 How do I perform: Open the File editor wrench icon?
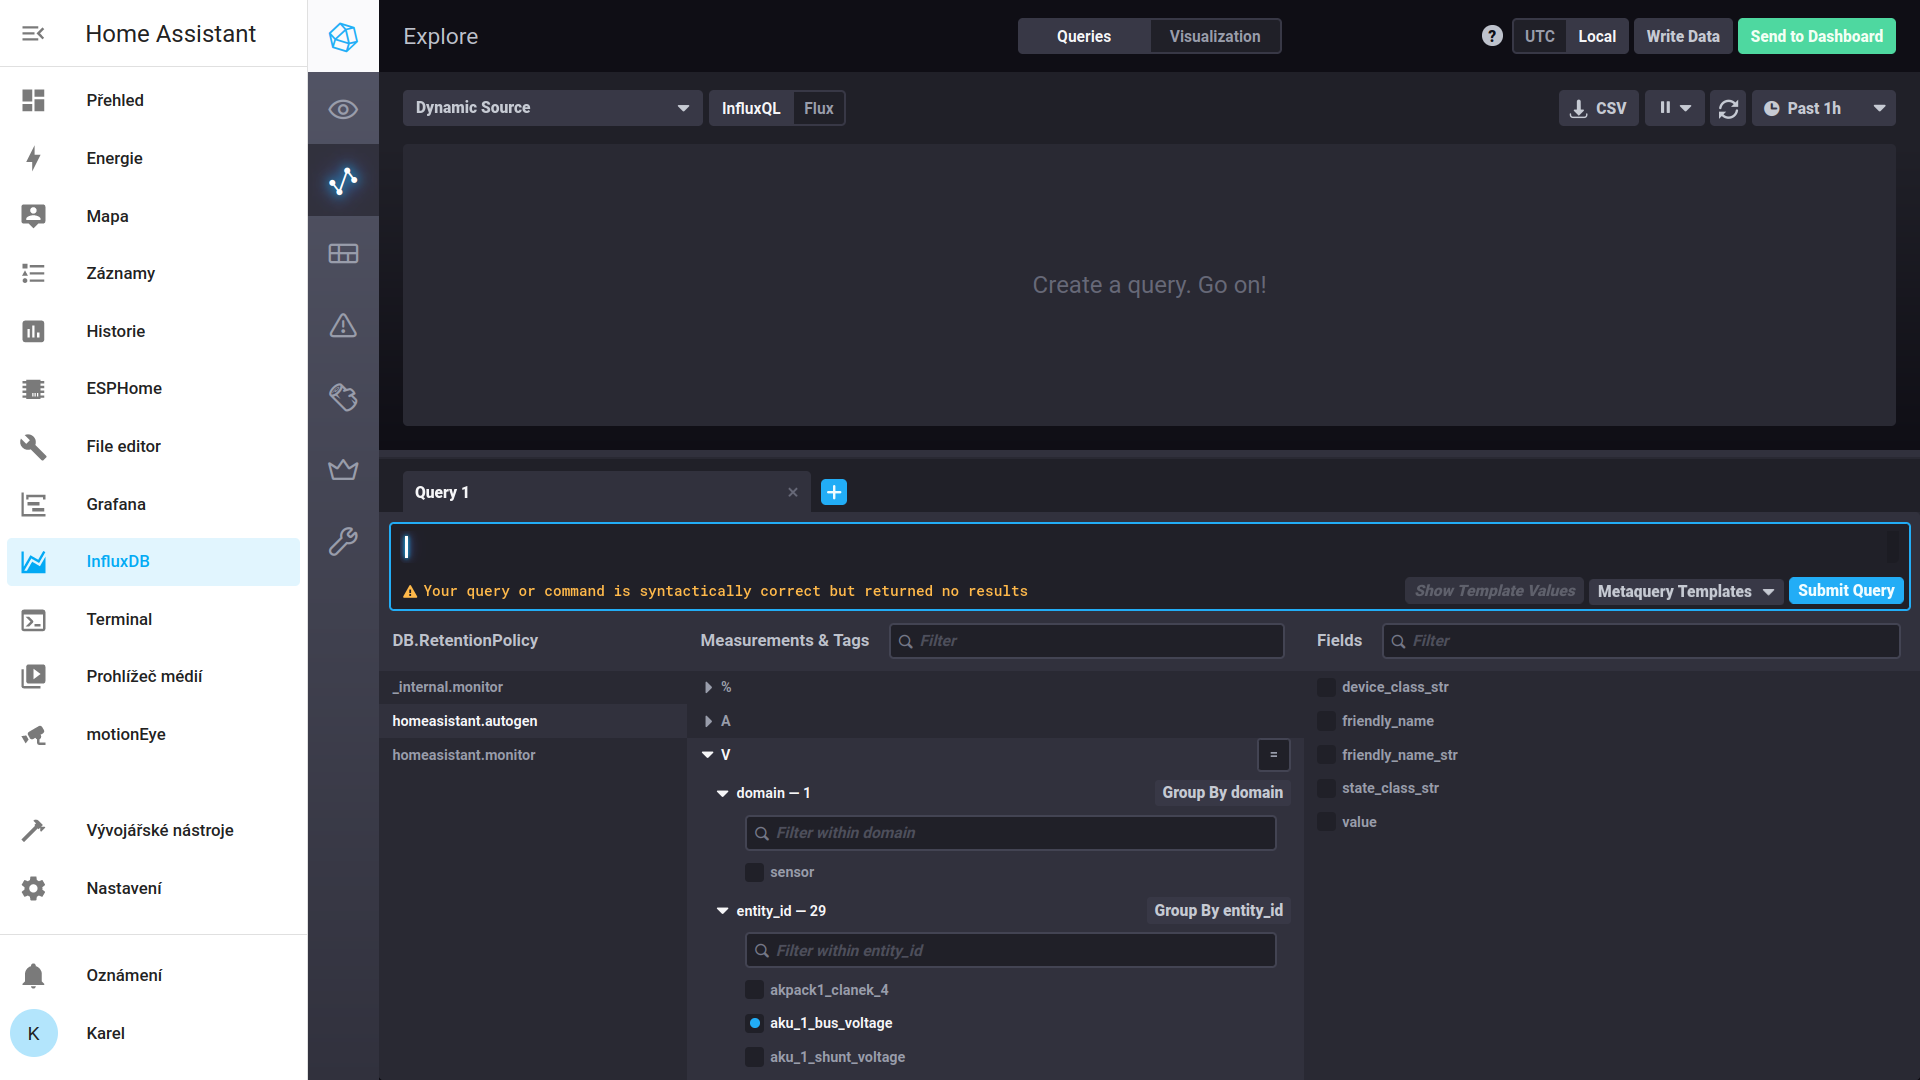[x=33, y=446]
